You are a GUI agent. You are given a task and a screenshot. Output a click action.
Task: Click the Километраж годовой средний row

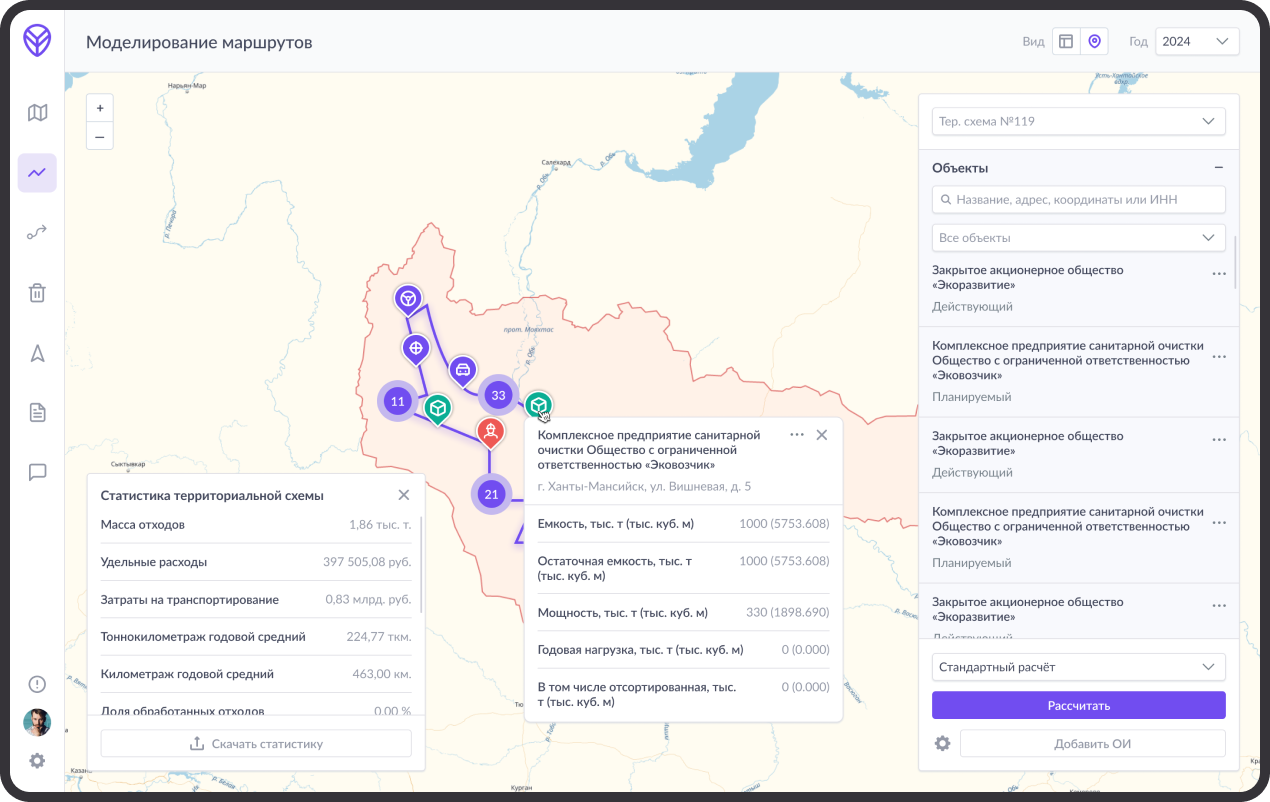pyautogui.click(x=256, y=674)
